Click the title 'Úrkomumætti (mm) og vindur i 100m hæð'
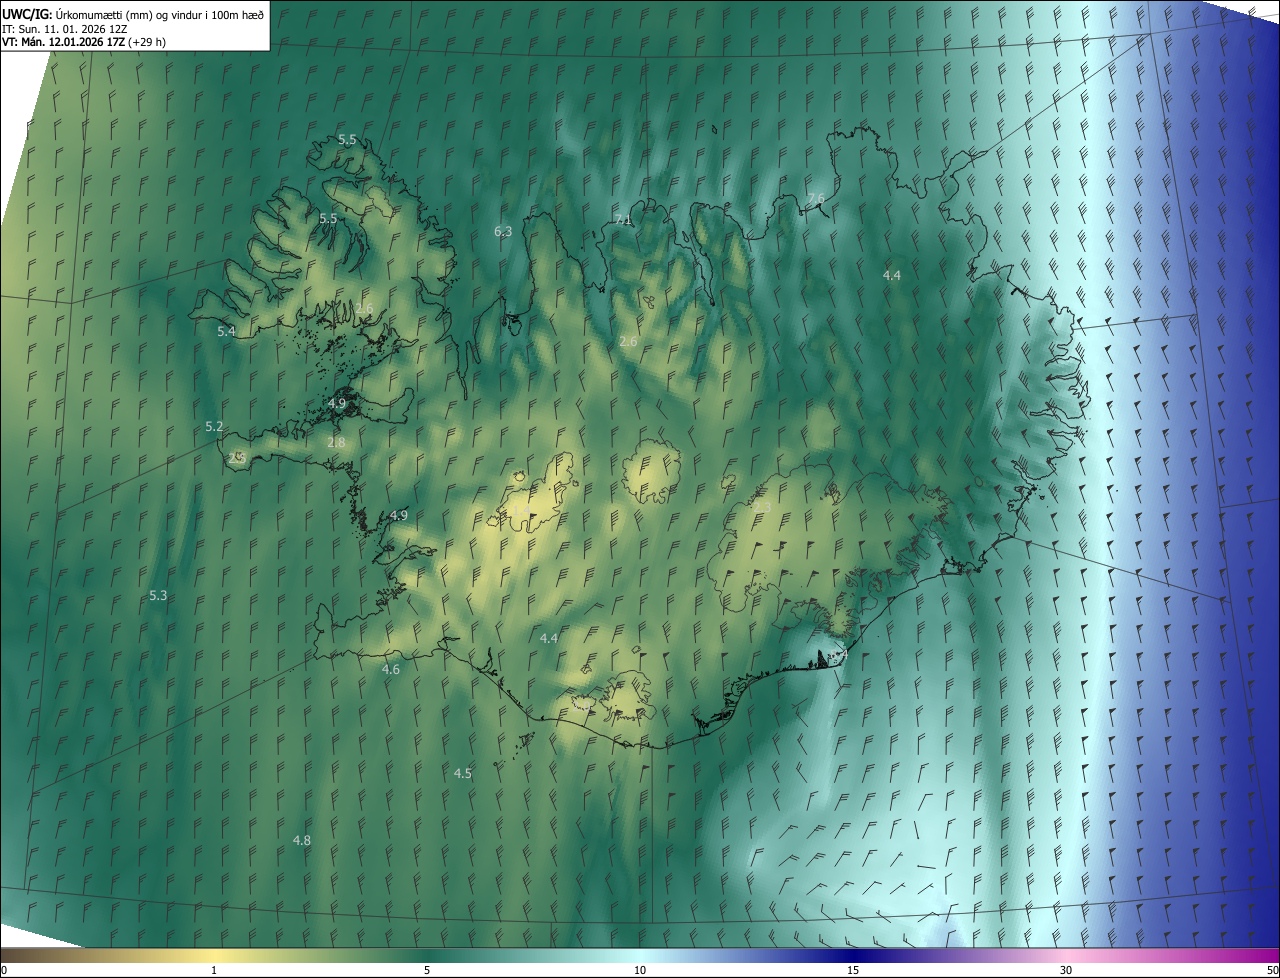 160,15
